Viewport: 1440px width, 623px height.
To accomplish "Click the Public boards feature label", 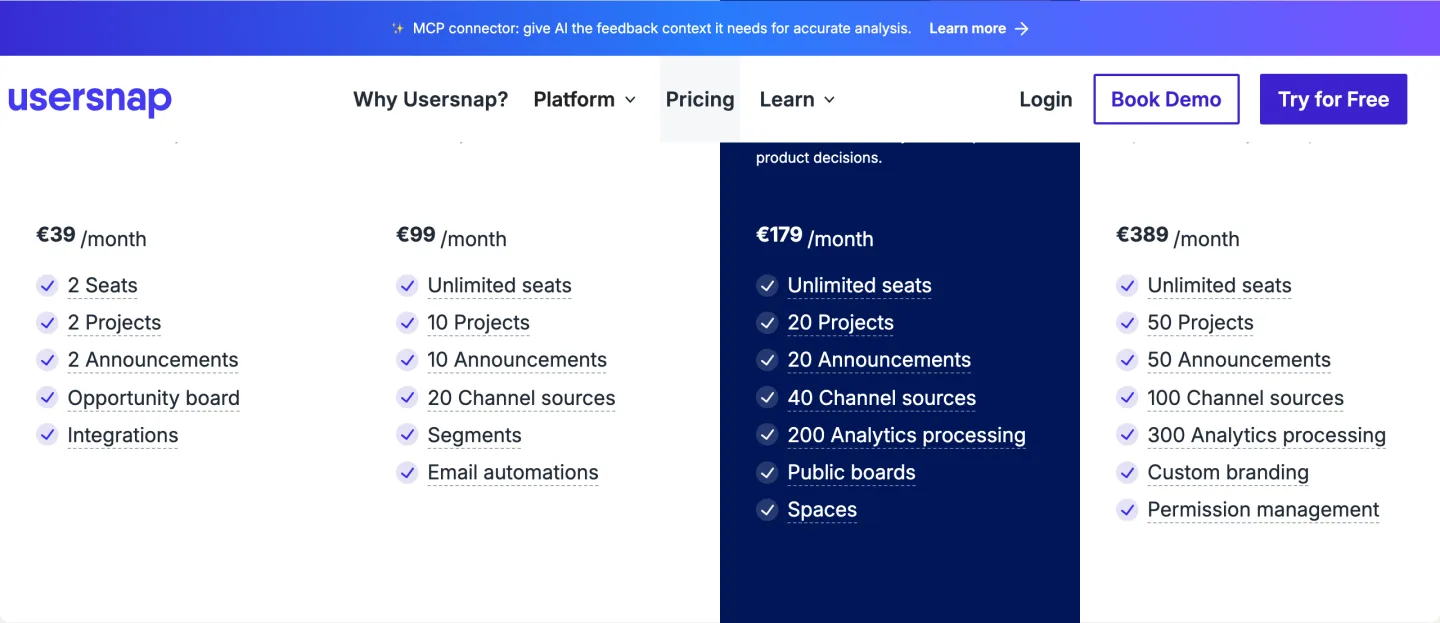I will click(x=851, y=473).
